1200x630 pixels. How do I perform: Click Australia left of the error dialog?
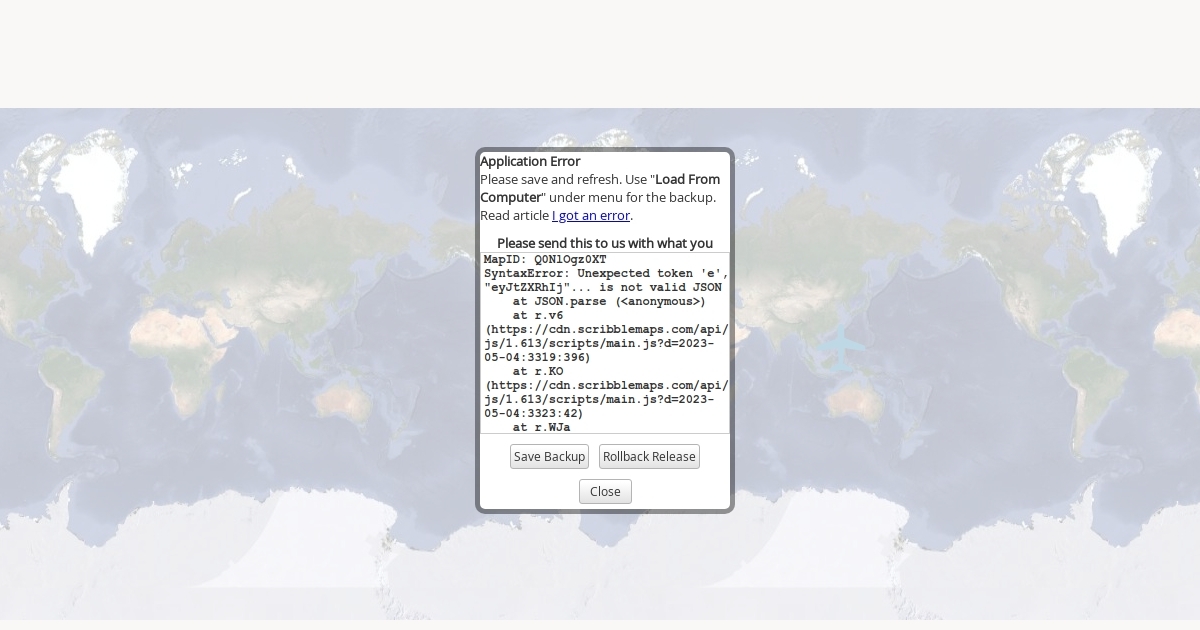pos(345,400)
